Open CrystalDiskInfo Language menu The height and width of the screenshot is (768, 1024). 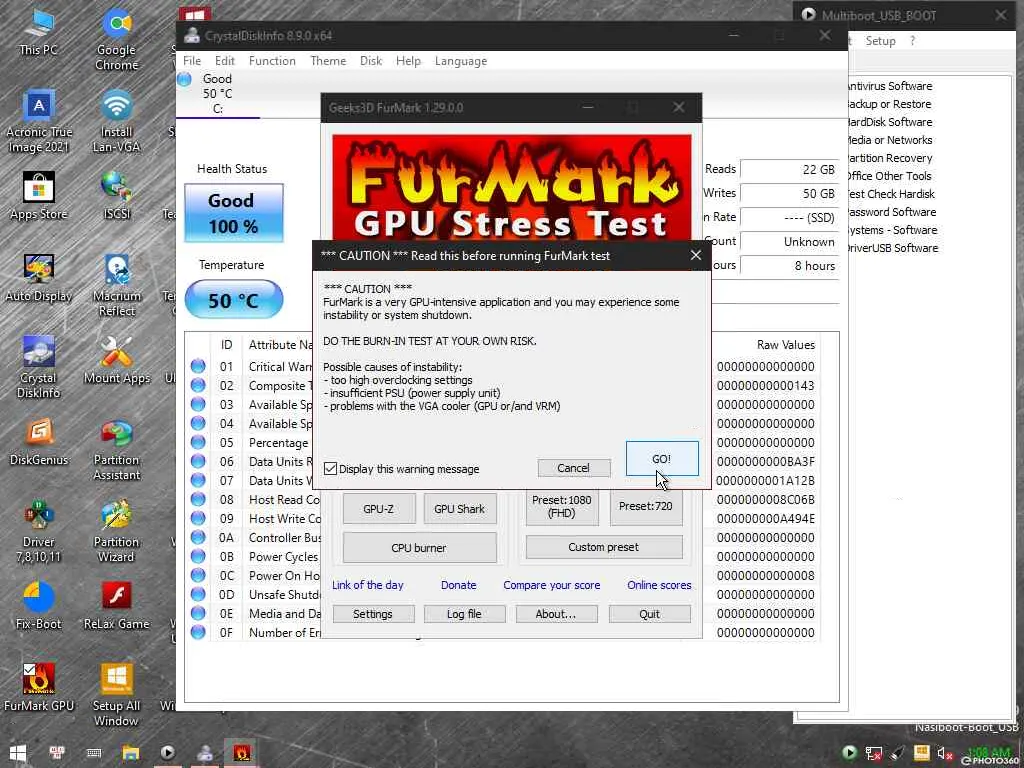tap(461, 61)
